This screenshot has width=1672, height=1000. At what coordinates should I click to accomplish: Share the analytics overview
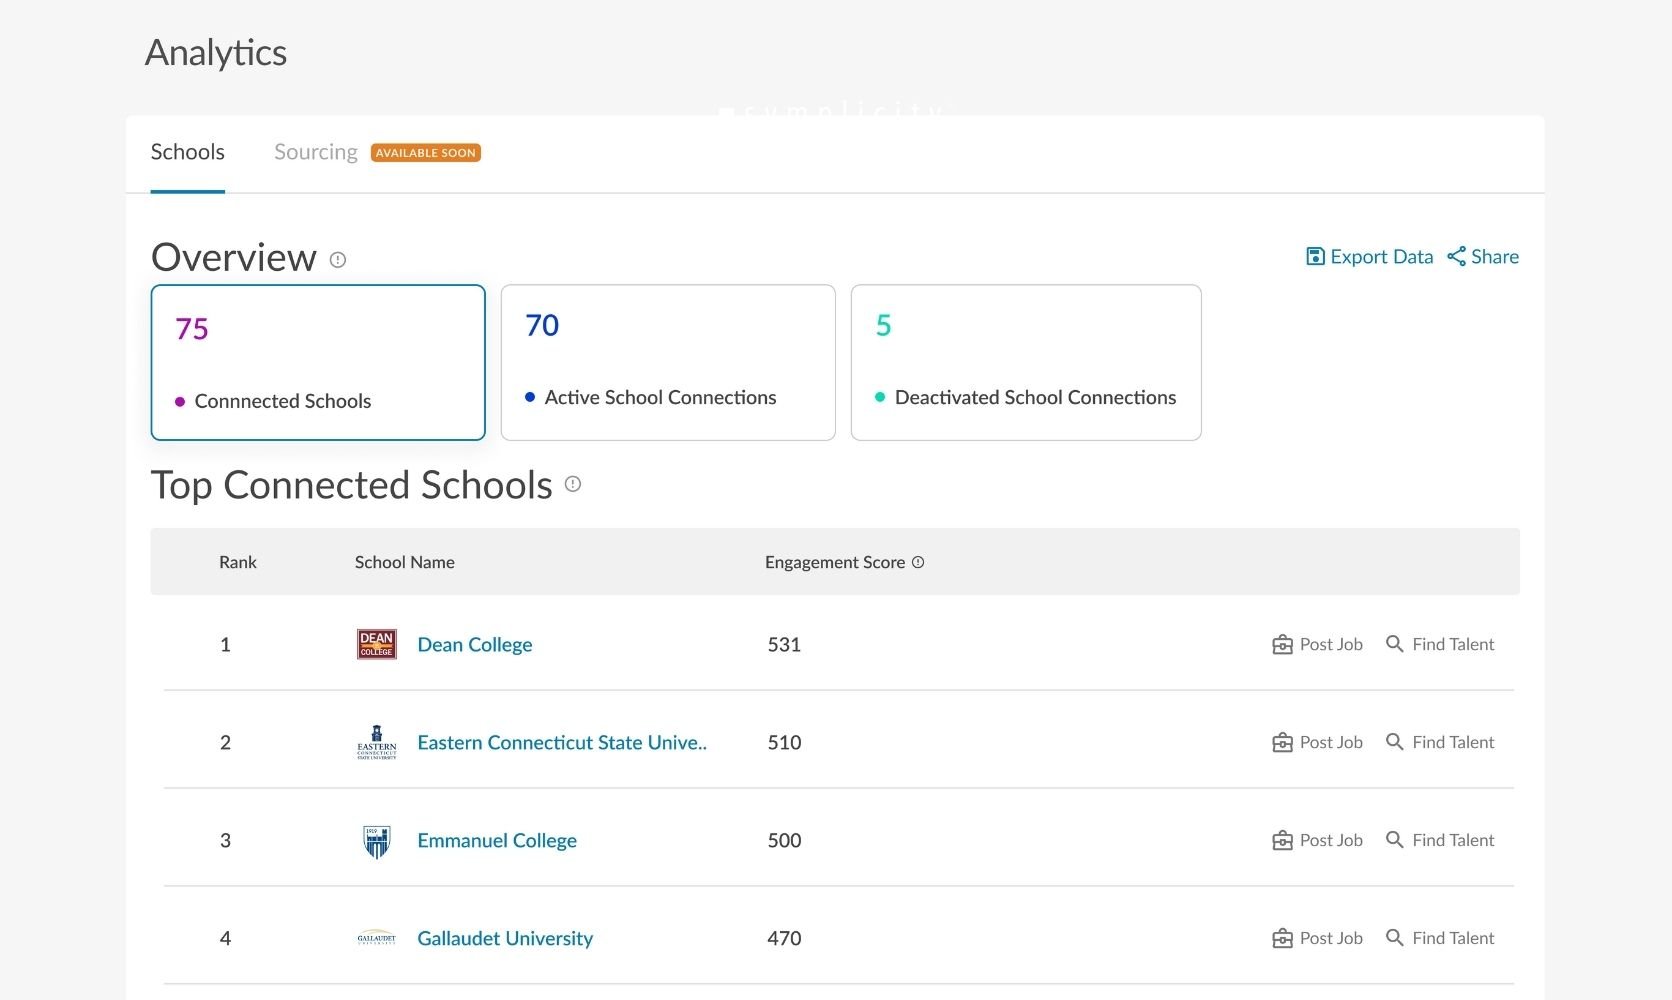coord(1483,257)
